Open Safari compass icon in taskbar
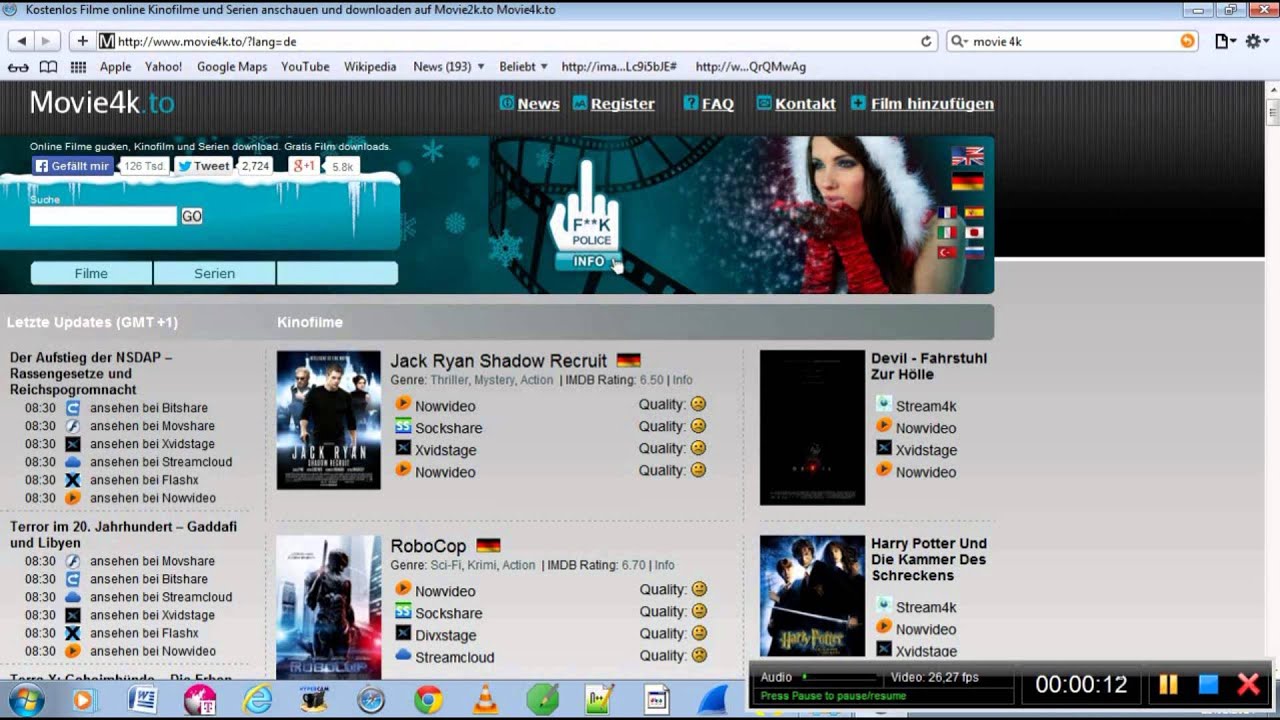The width and height of the screenshot is (1280, 720). click(x=371, y=700)
